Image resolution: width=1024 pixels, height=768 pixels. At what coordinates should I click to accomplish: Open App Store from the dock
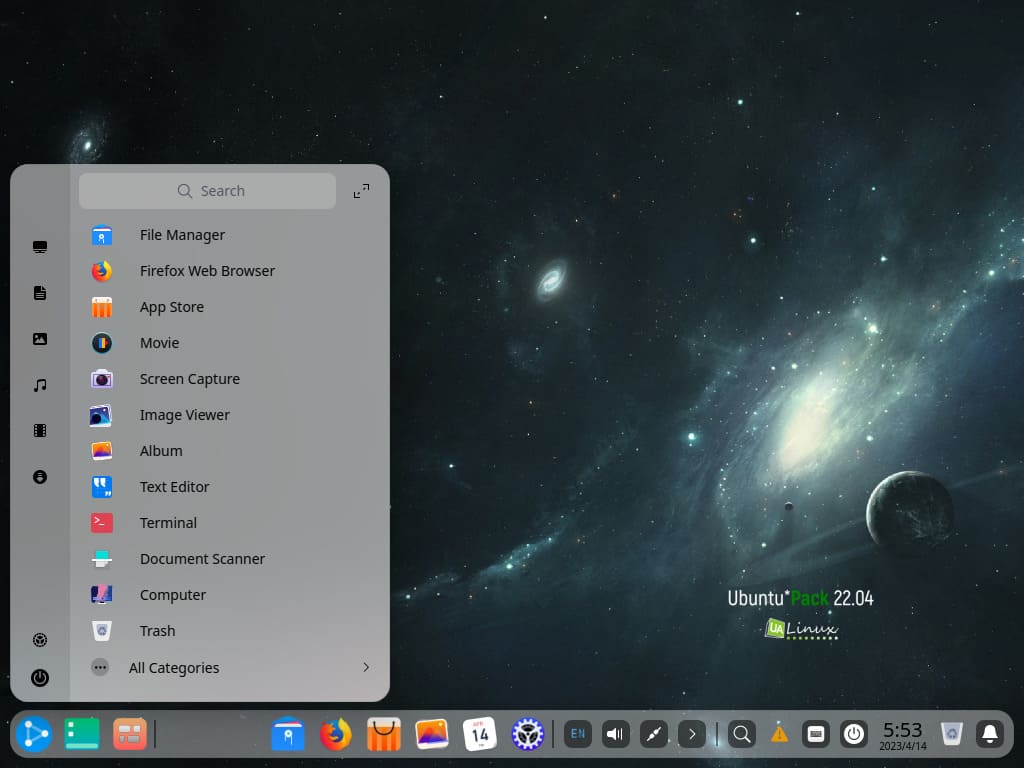(383, 734)
